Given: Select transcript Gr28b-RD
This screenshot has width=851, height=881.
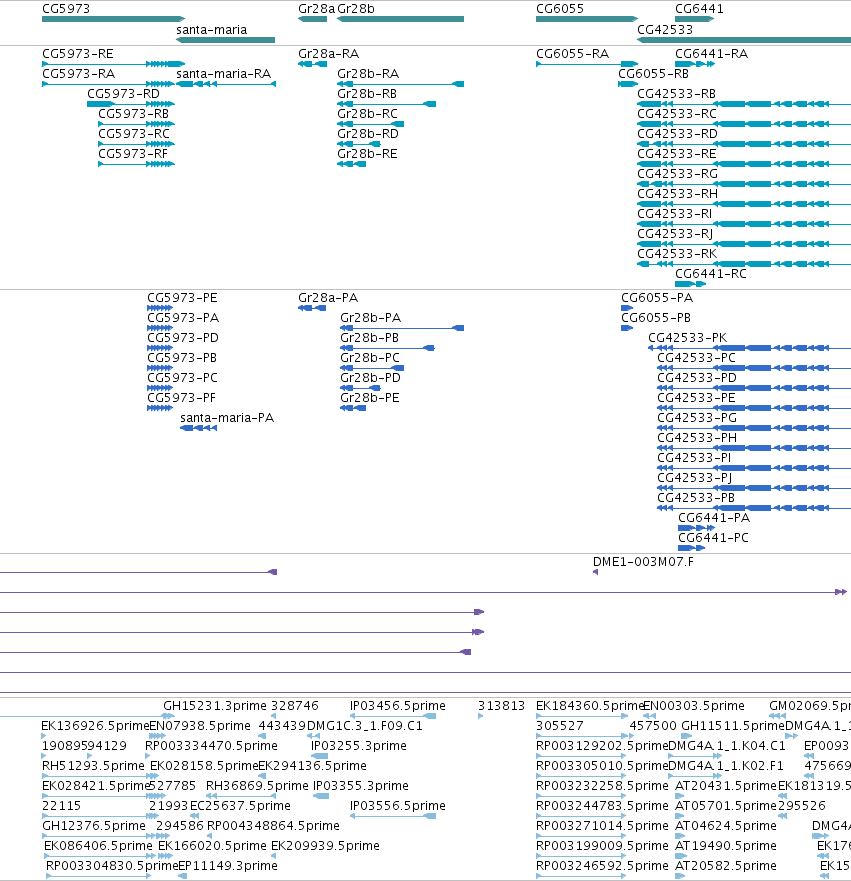Looking at the screenshot, I should pos(359,144).
